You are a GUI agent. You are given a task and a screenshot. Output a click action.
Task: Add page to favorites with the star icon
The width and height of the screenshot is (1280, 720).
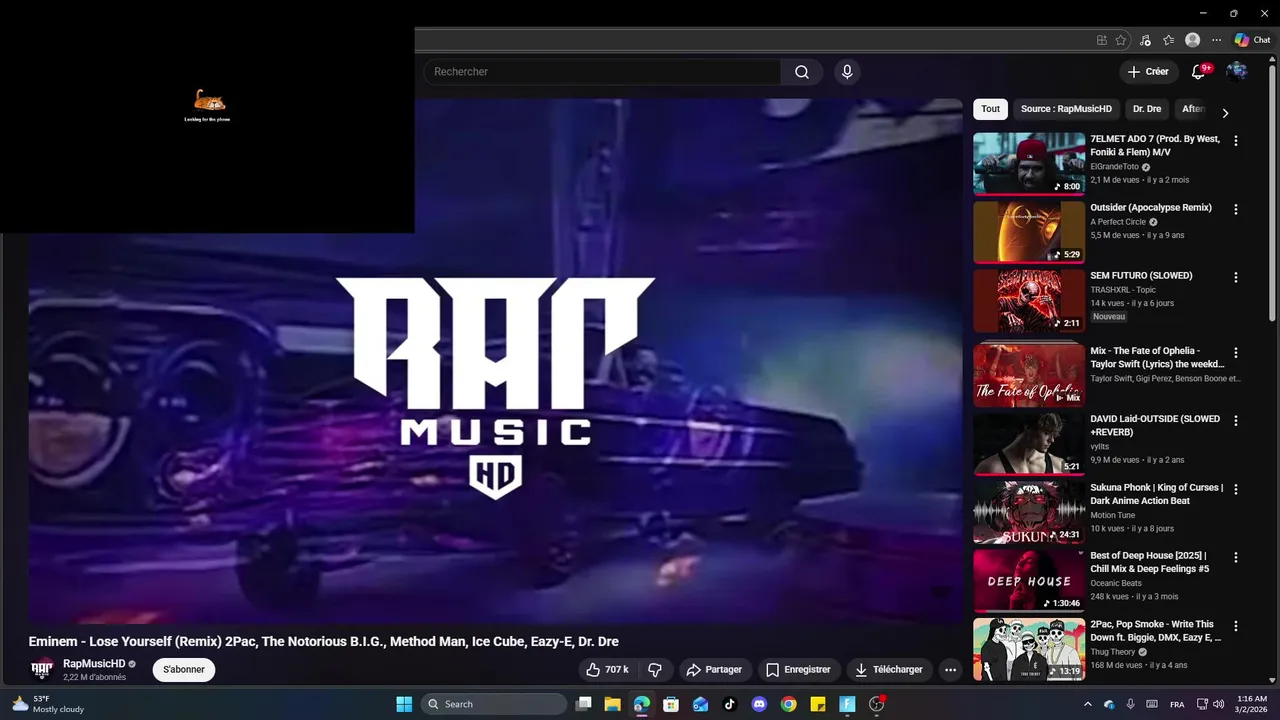[1121, 40]
